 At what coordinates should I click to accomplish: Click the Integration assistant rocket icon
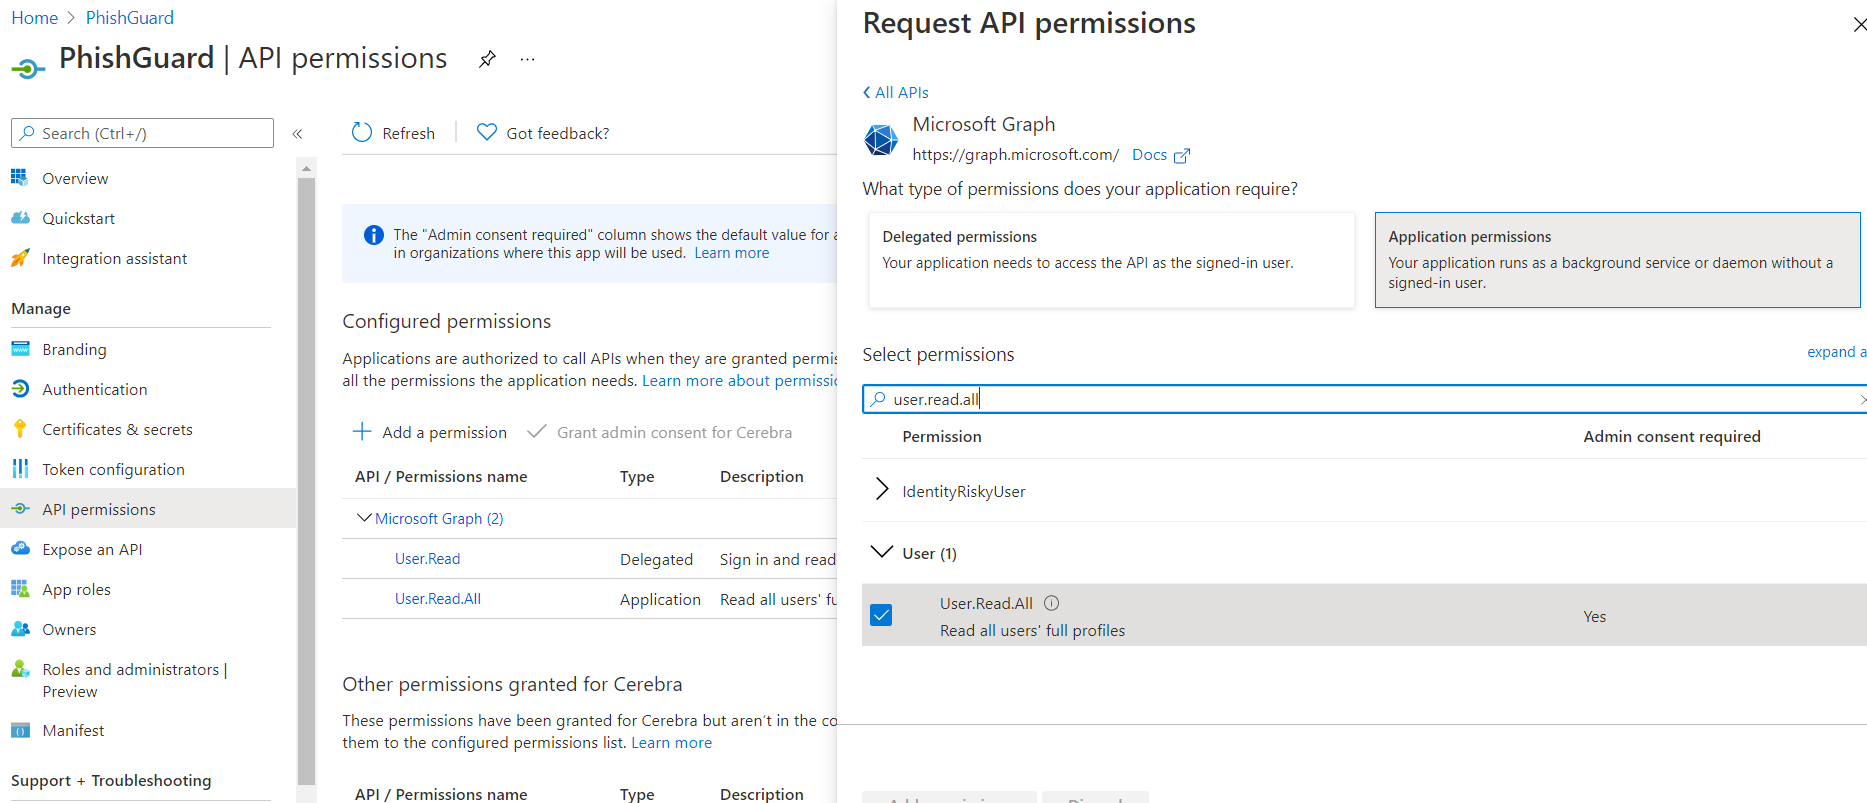20,257
